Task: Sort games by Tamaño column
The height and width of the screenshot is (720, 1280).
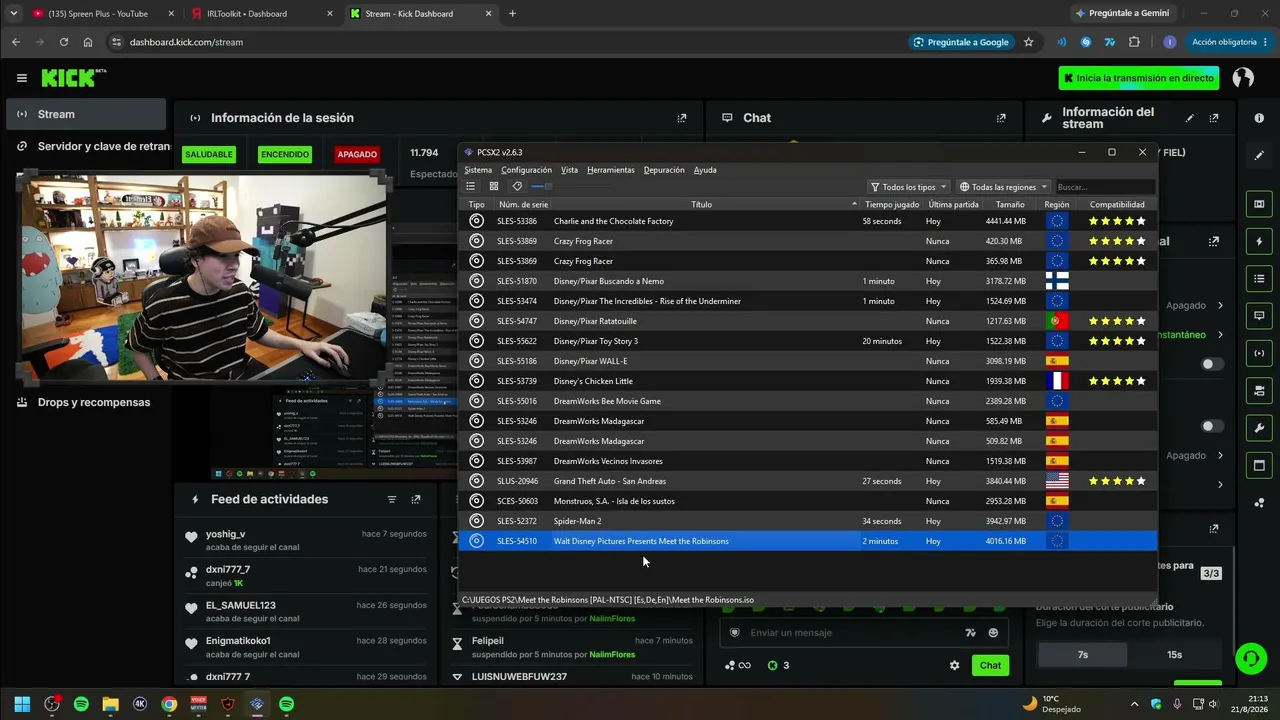Action: point(1010,205)
